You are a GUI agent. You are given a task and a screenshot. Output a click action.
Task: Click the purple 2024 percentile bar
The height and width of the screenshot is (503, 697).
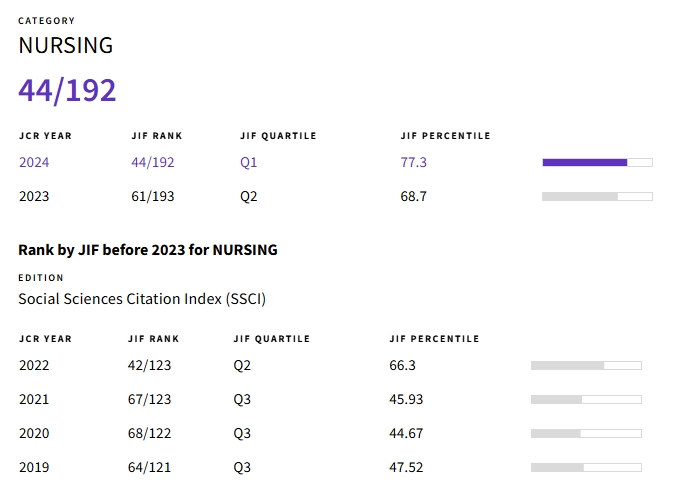[597, 162]
